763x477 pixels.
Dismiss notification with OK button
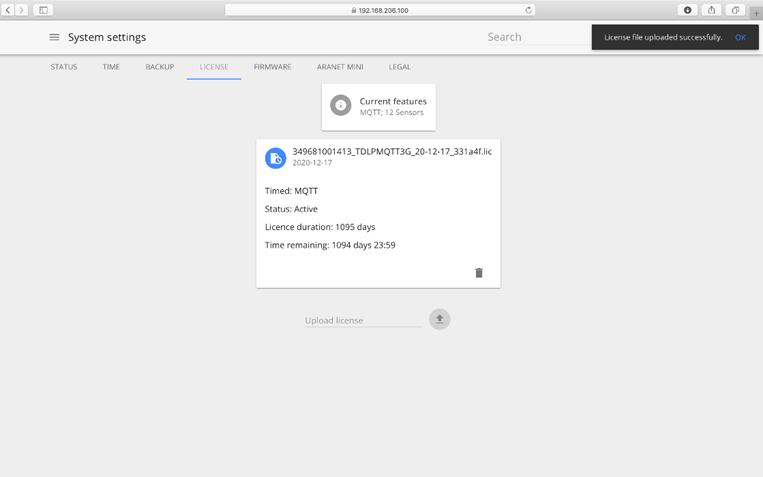(x=740, y=37)
